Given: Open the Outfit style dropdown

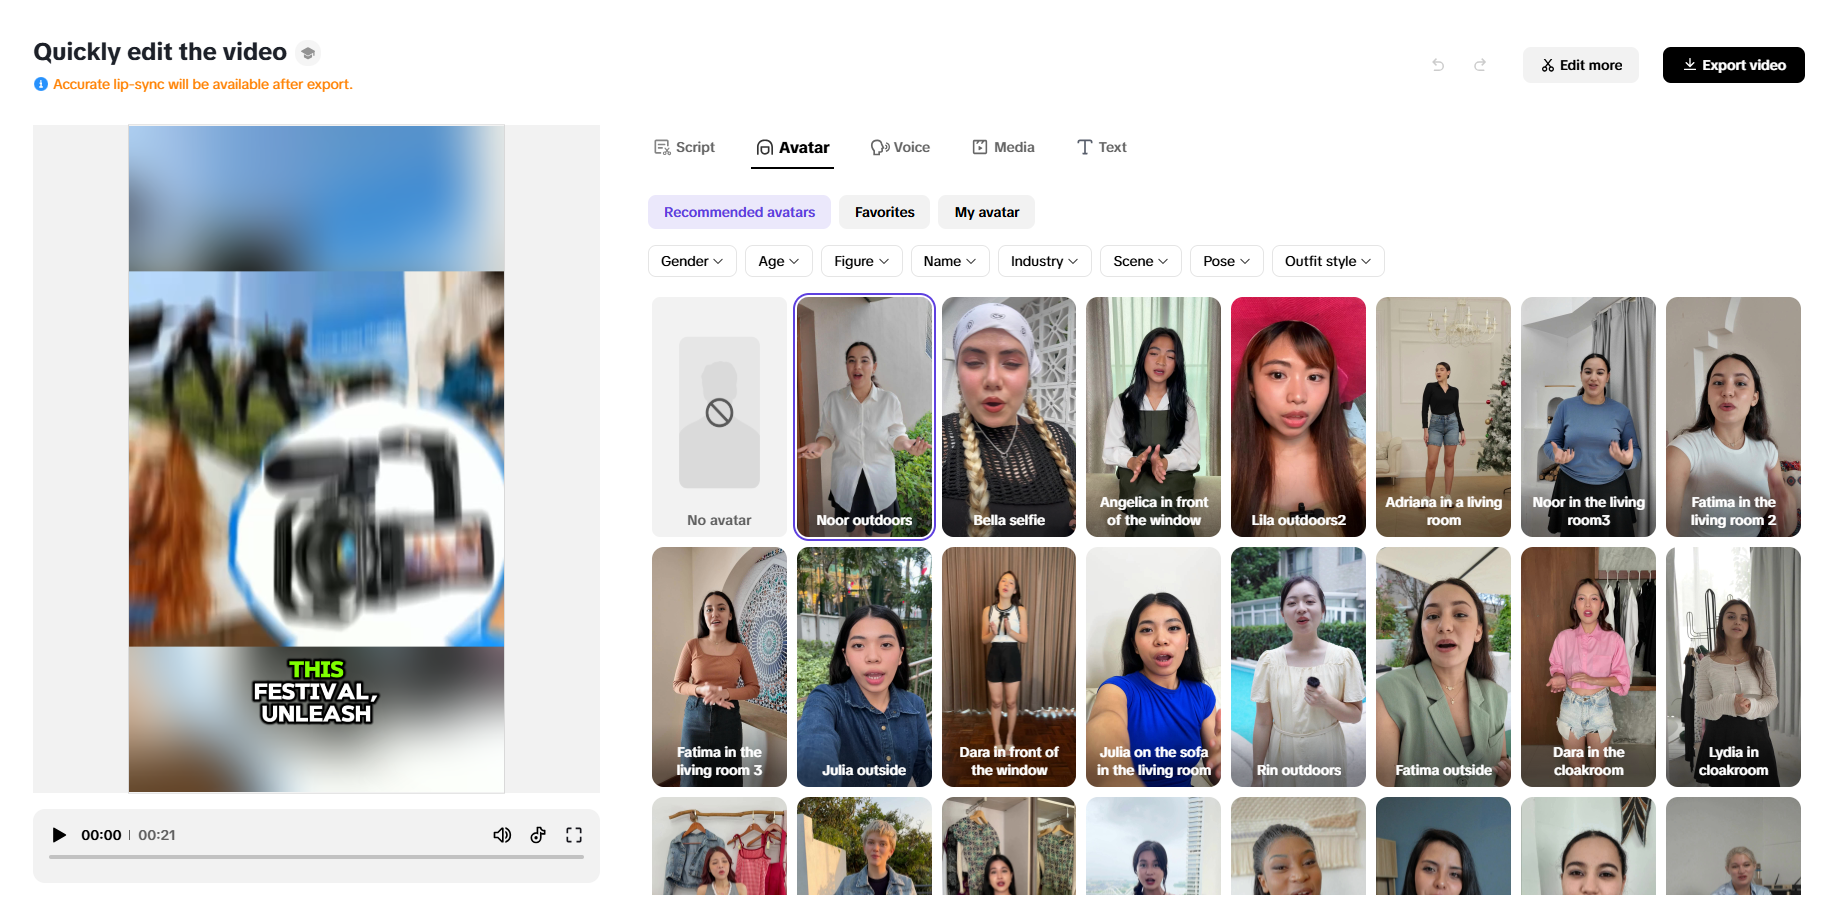Looking at the screenshot, I should click(x=1327, y=261).
